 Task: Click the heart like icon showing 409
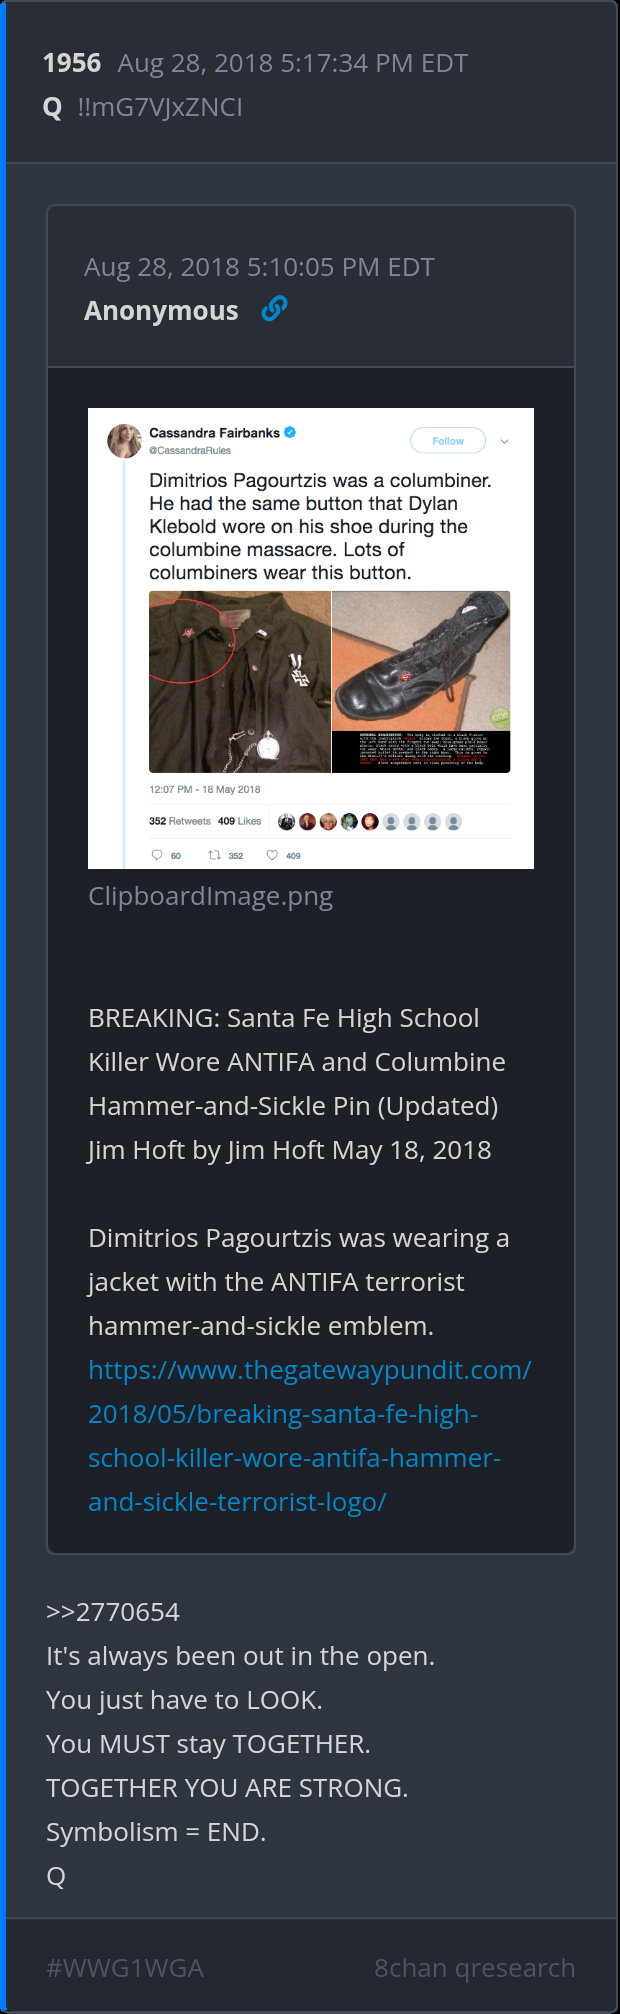tap(272, 855)
